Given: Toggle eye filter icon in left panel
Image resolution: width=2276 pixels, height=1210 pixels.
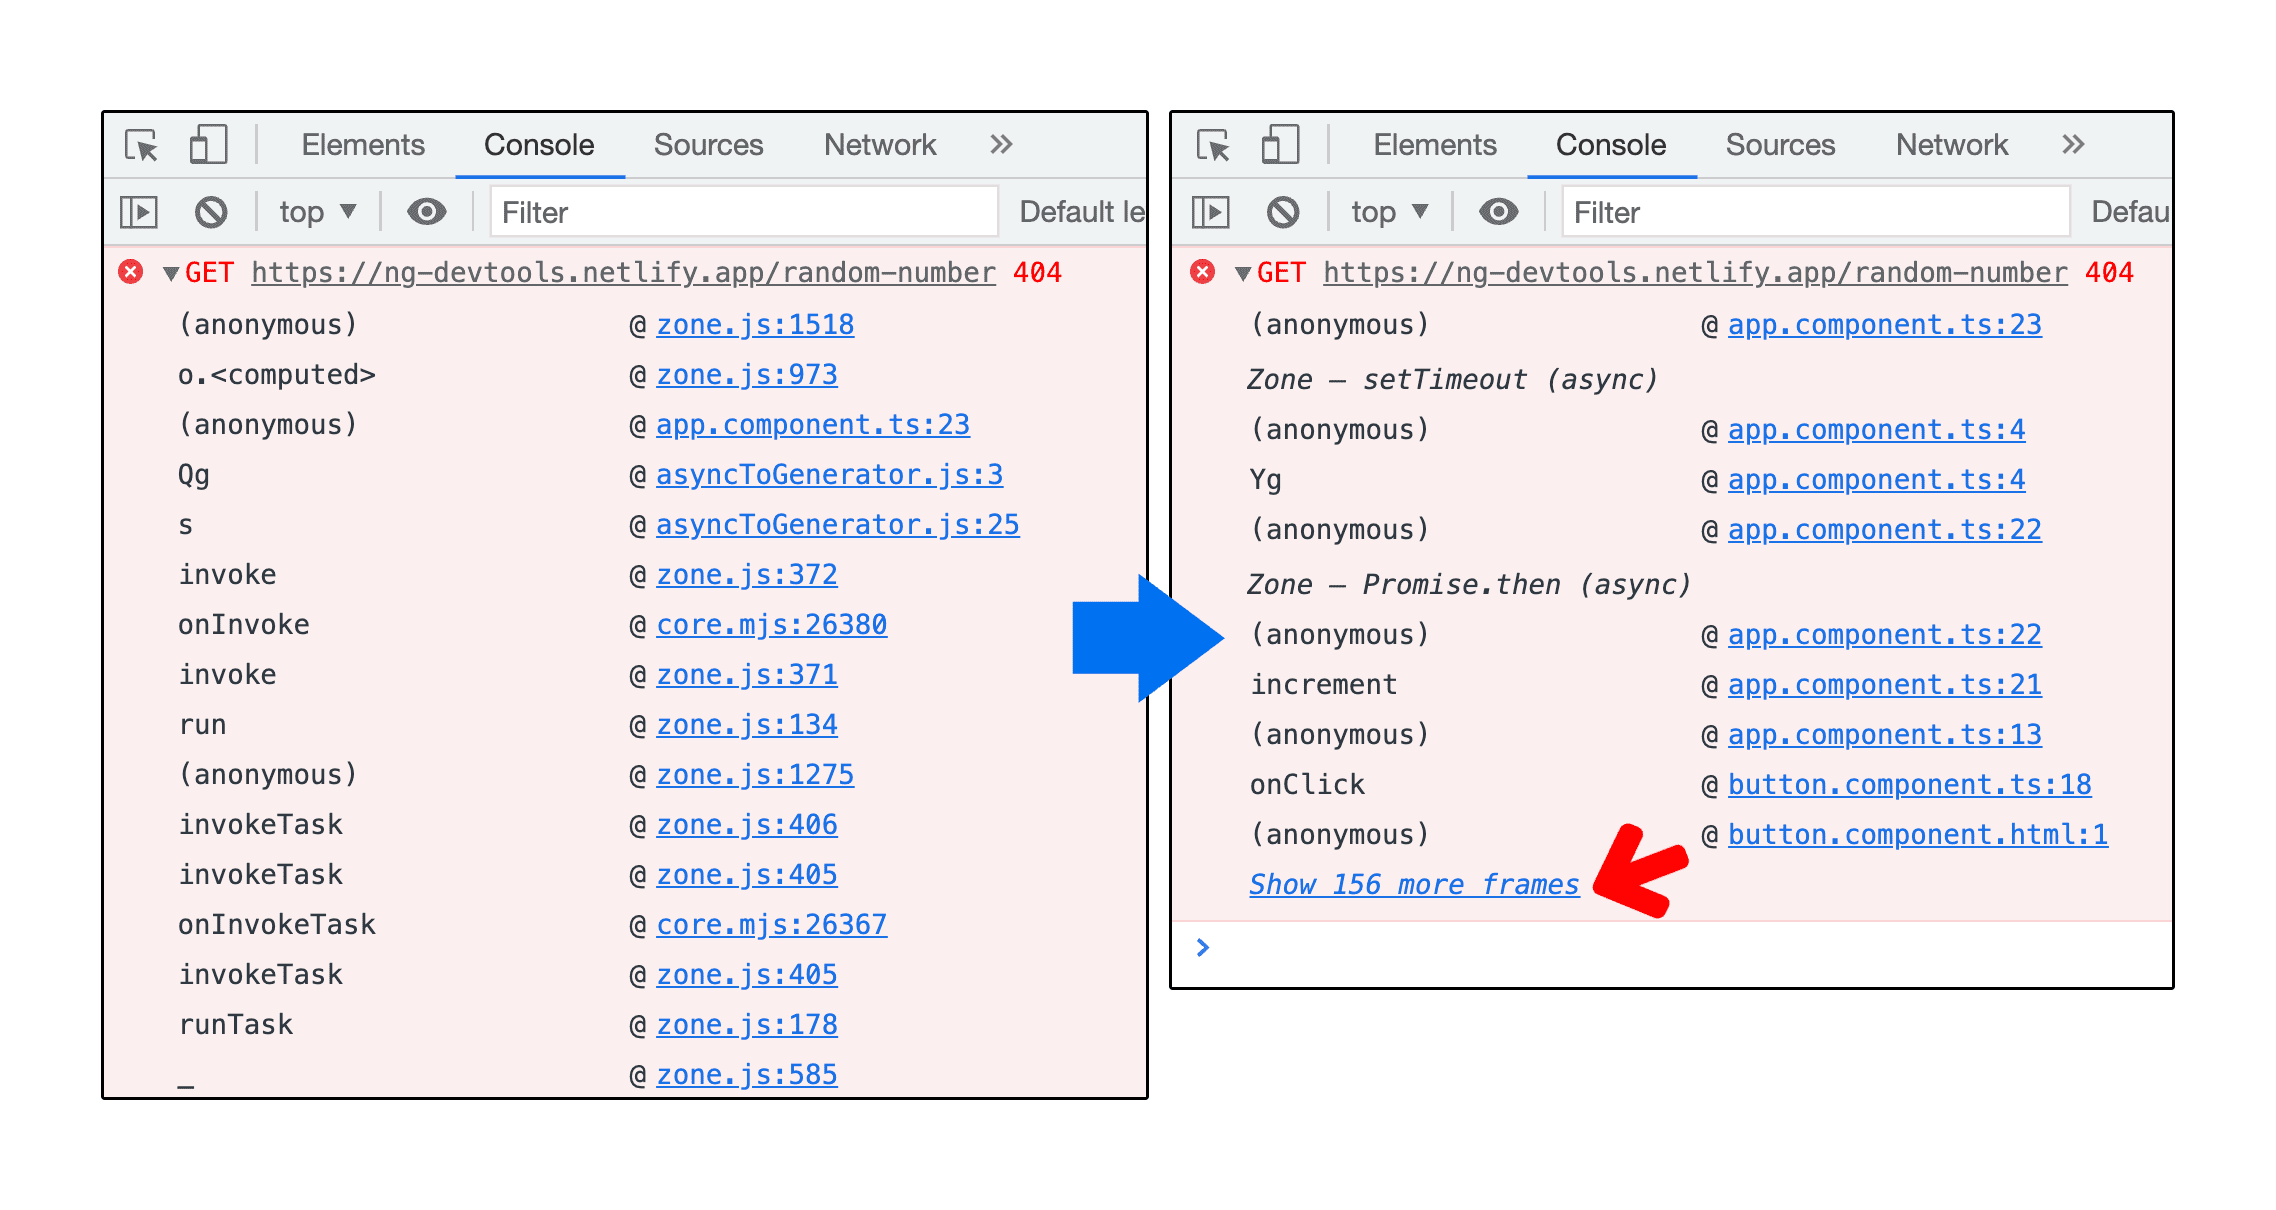Looking at the screenshot, I should (424, 211).
